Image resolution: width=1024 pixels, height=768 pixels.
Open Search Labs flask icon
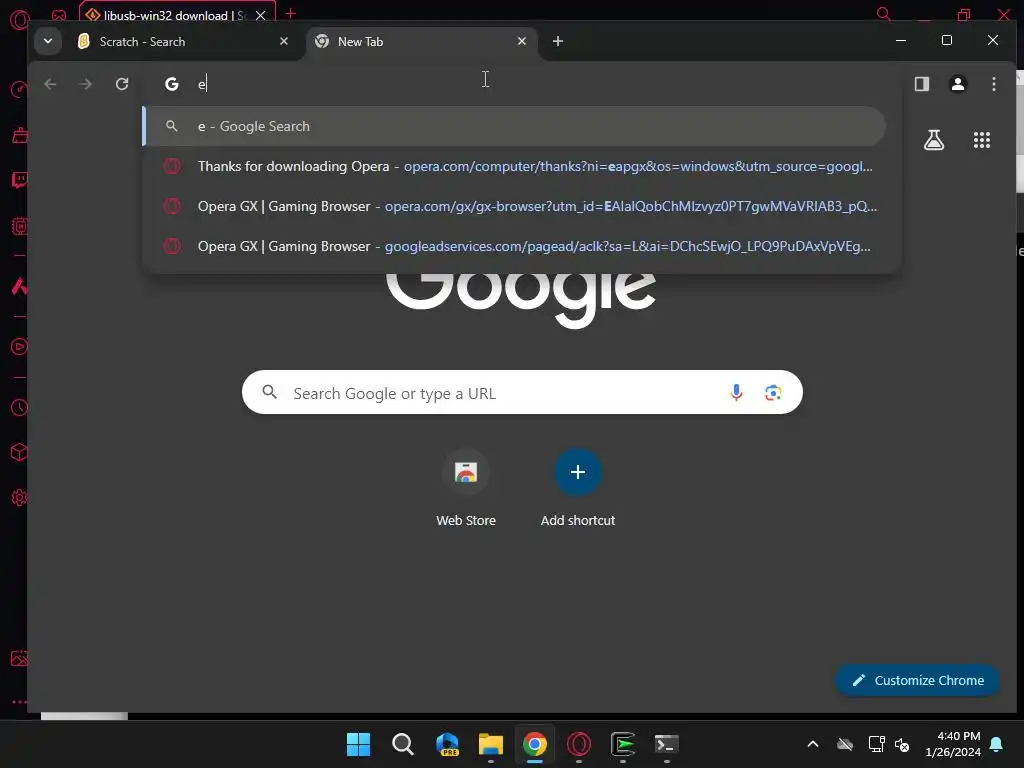(934, 140)
